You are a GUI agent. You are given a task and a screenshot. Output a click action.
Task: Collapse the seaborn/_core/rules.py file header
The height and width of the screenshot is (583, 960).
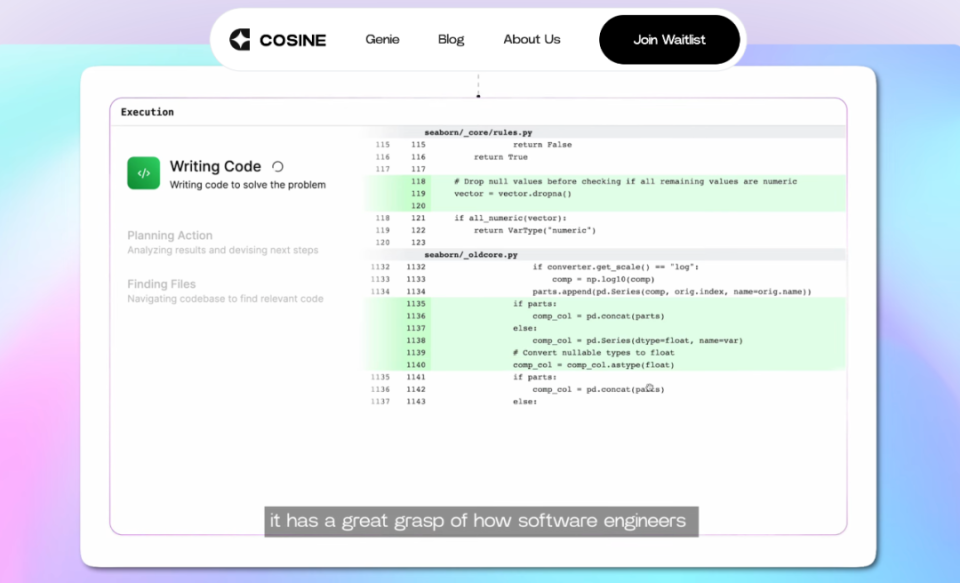coord(477,132)
